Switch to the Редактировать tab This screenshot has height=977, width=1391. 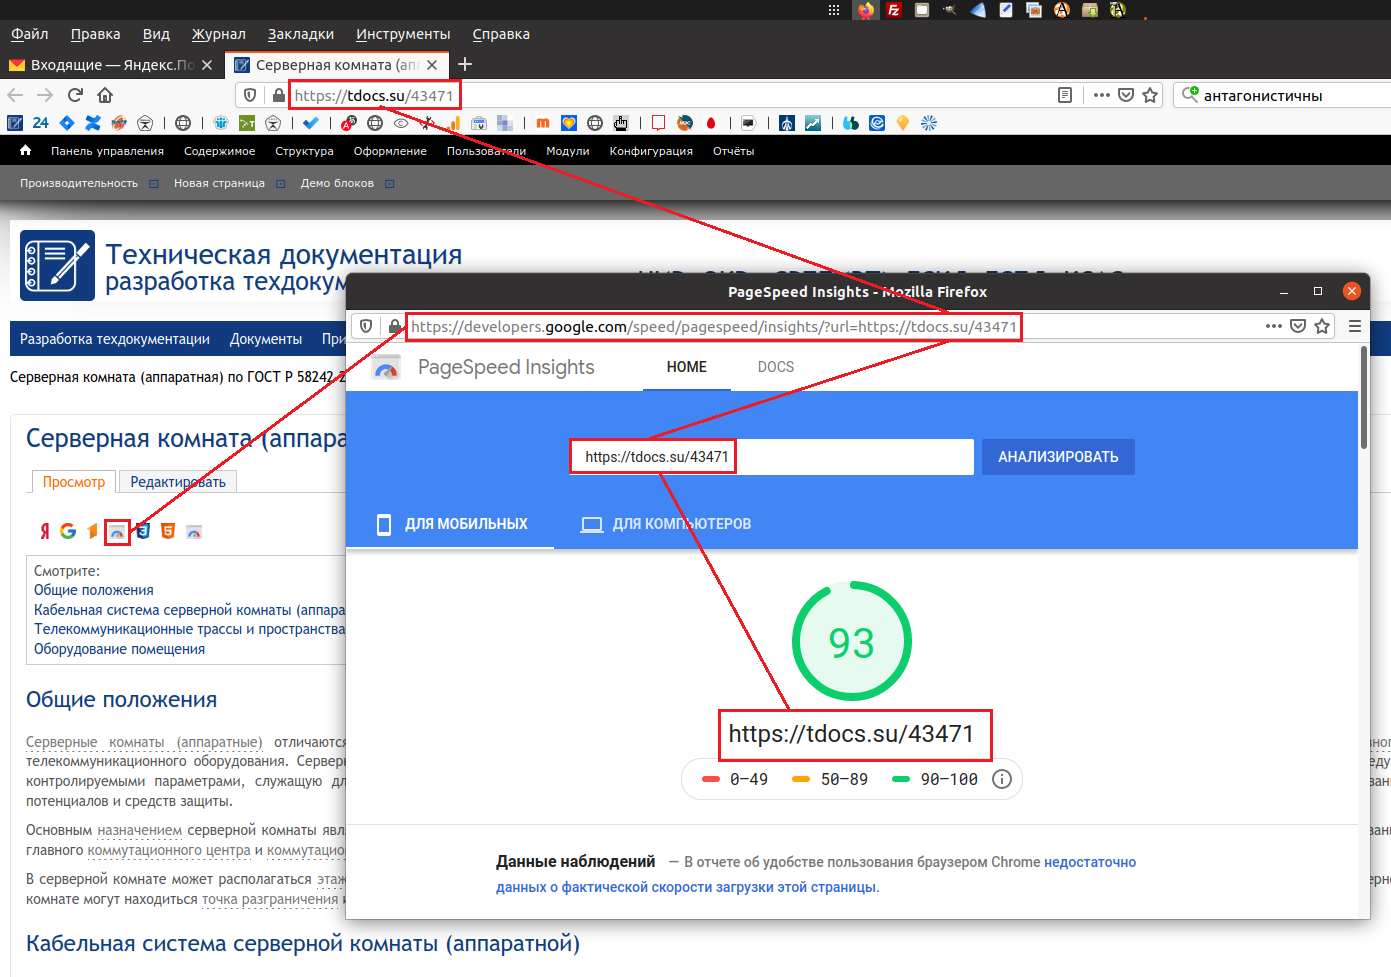click(178, 482)
